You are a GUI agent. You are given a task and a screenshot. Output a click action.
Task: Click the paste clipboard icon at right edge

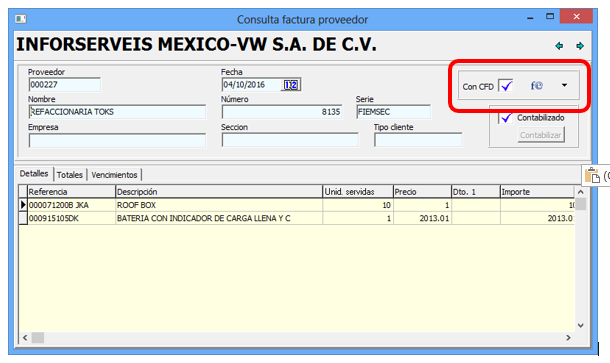[592, 175]
